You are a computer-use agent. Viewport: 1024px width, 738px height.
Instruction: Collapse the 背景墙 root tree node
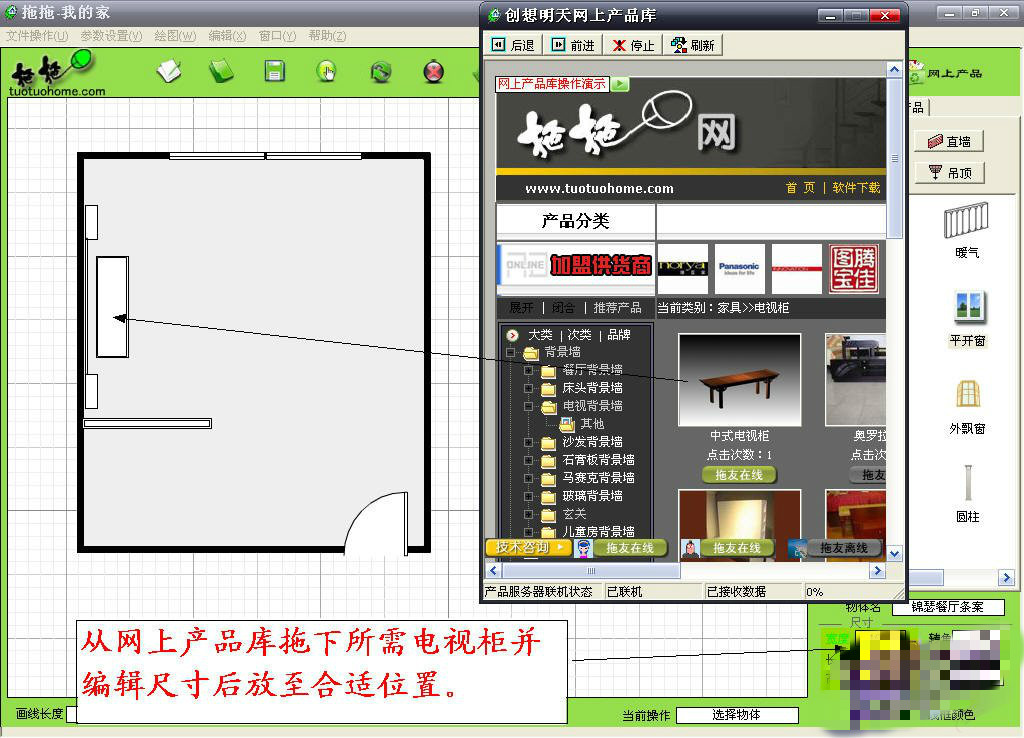click(511, 353)
